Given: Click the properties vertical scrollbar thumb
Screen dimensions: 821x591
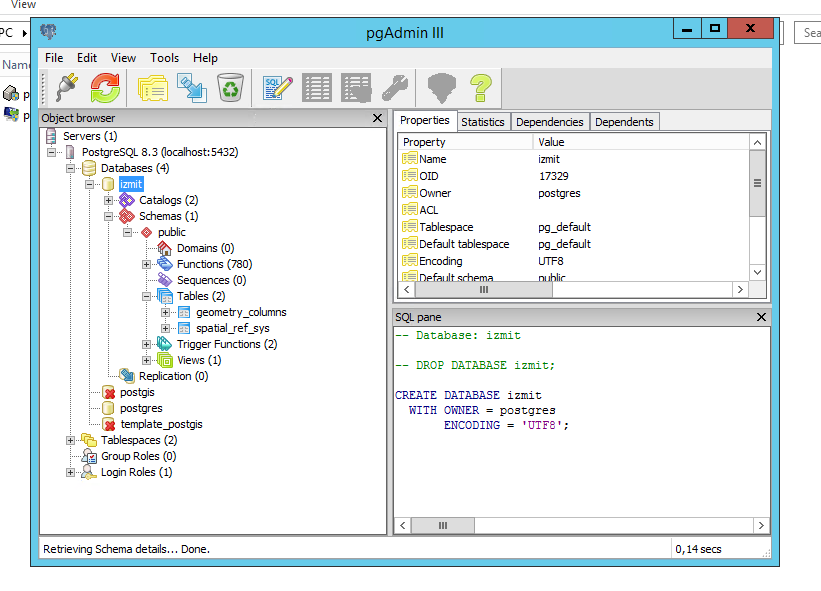Looking at the screenshot, I should coord(757,184).
